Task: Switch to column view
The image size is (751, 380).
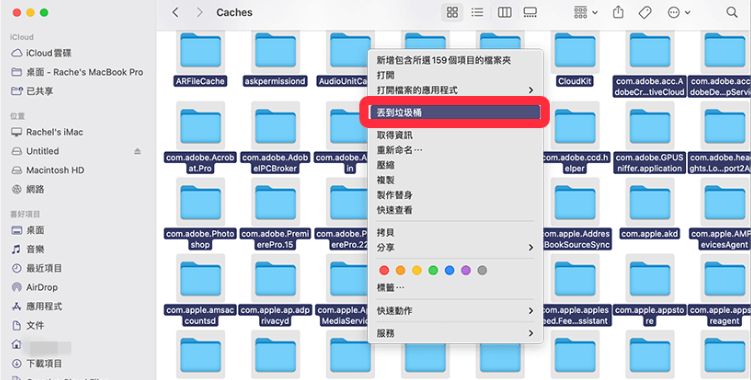Action: pyautogui.click(x=504, y=12)
